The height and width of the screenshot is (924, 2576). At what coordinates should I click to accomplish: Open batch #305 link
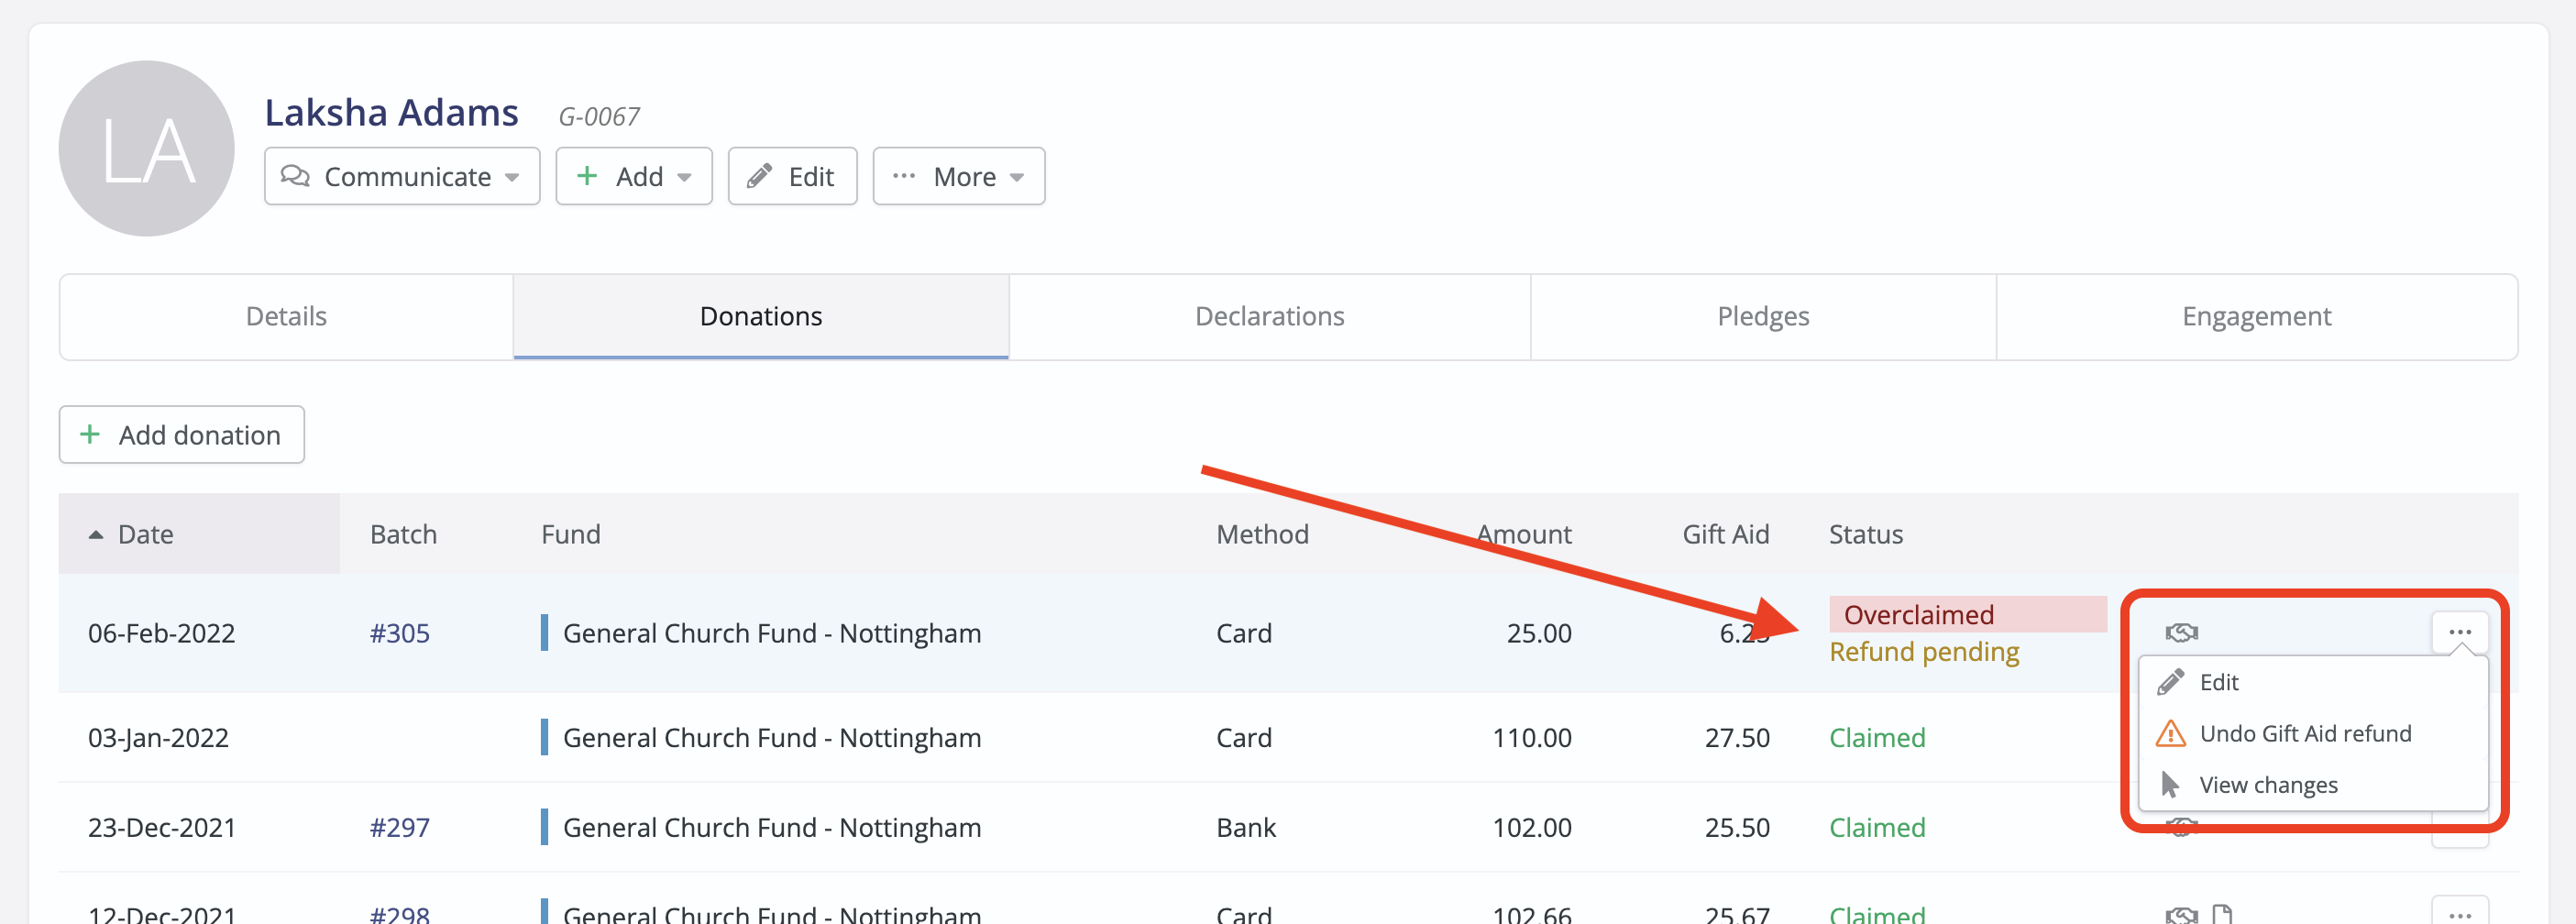click(x=399, y=632)
